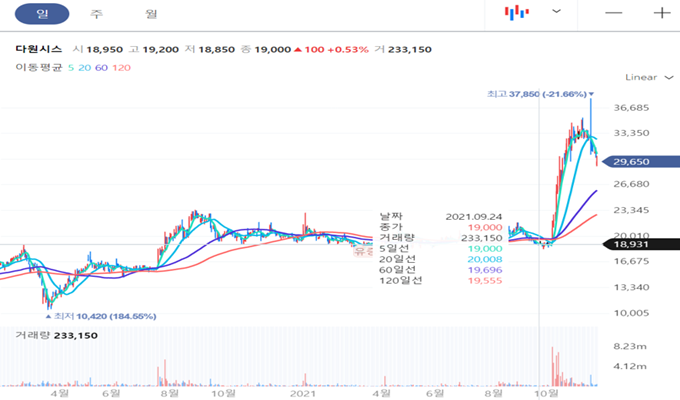
Task: Click the 29,650 current price tag
Action: 641,162
